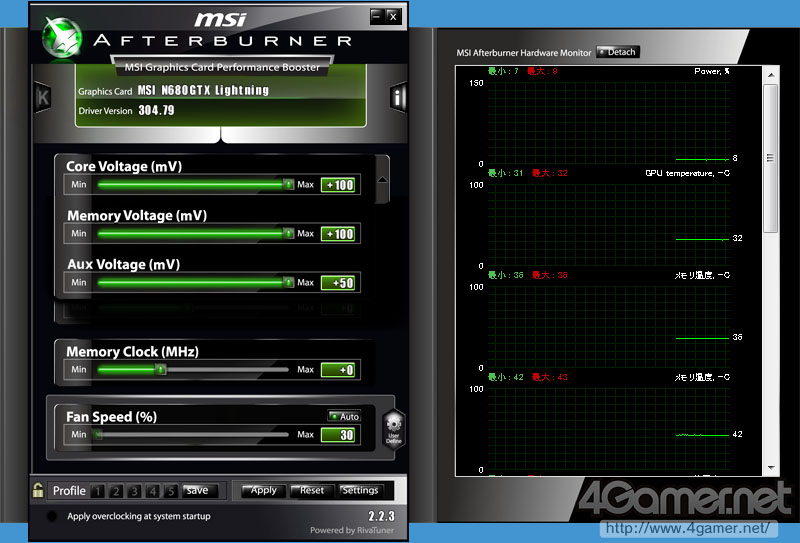Select profile slot 2
The image size is (800, 543).
116,491
